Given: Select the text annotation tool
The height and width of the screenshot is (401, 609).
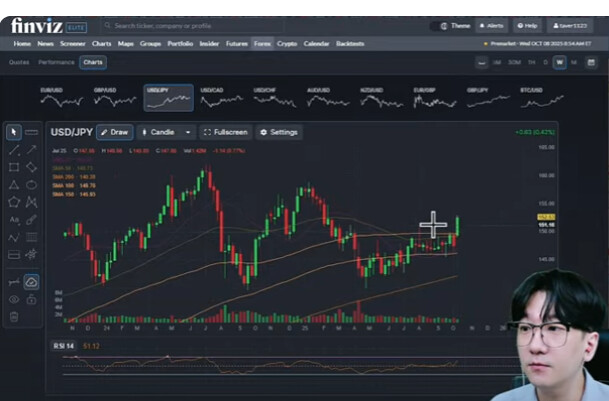Looking at the screenshot, I should click(x=14, y=220).
